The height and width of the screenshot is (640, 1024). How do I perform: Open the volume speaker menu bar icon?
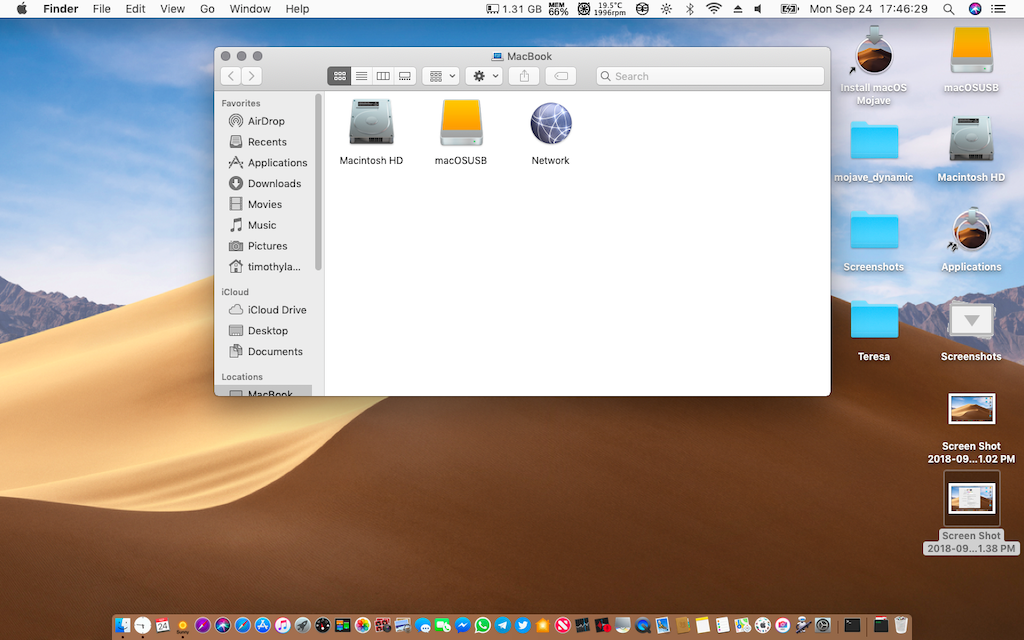coord(758,8)
